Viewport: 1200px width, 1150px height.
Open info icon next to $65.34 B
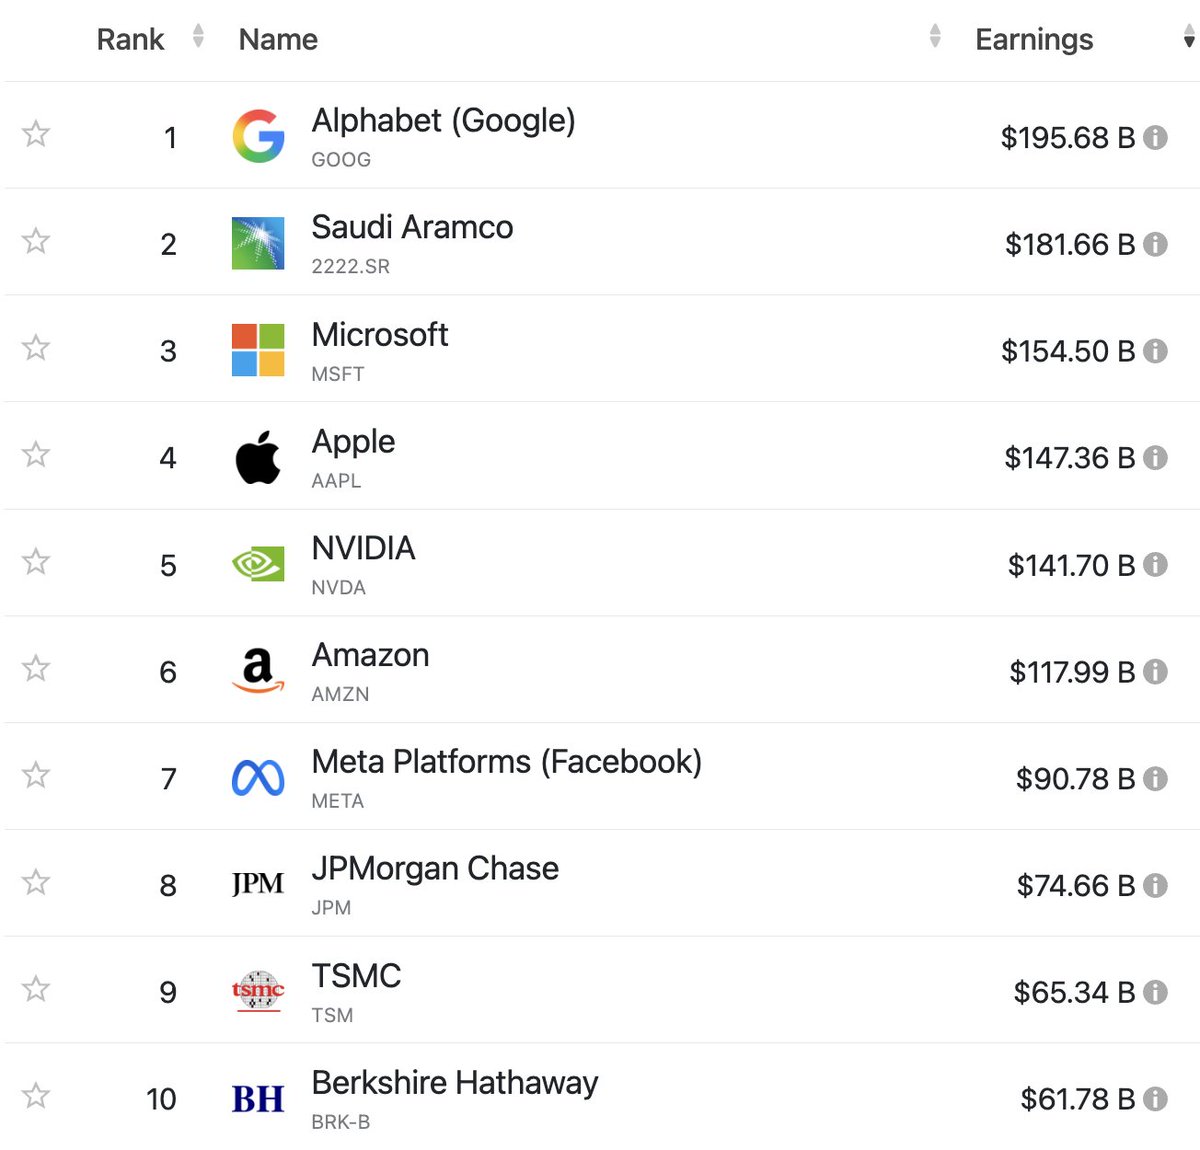(1155, 992)
